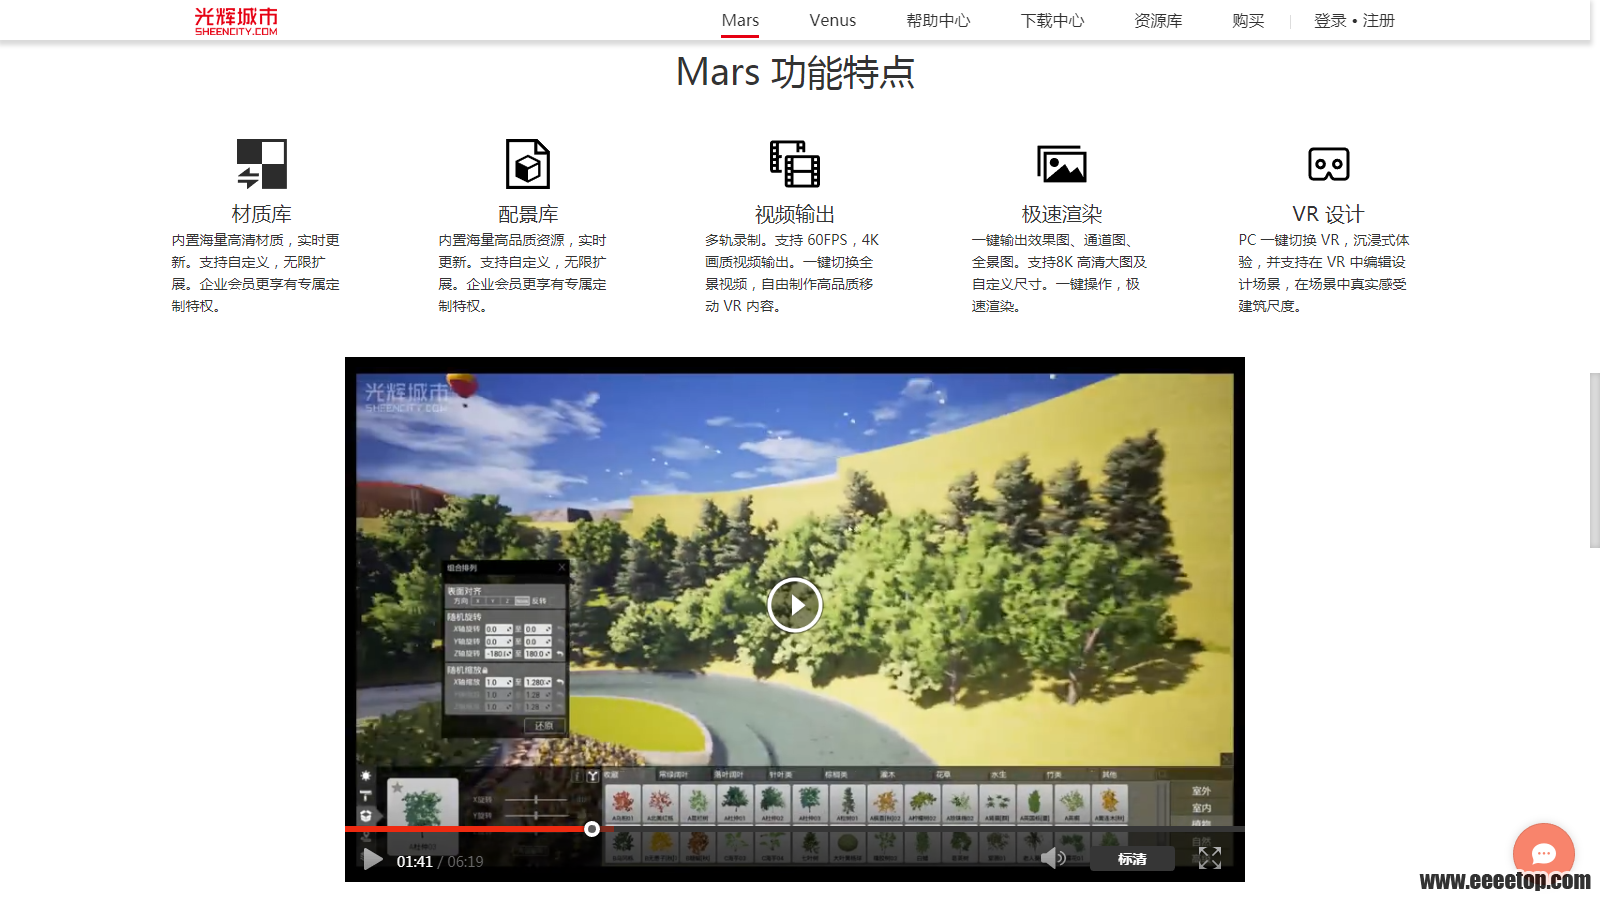Select the 视频输出 heading text
Image resolution: width=1600 pixels, height=900 pixels.
click(795, 214)
